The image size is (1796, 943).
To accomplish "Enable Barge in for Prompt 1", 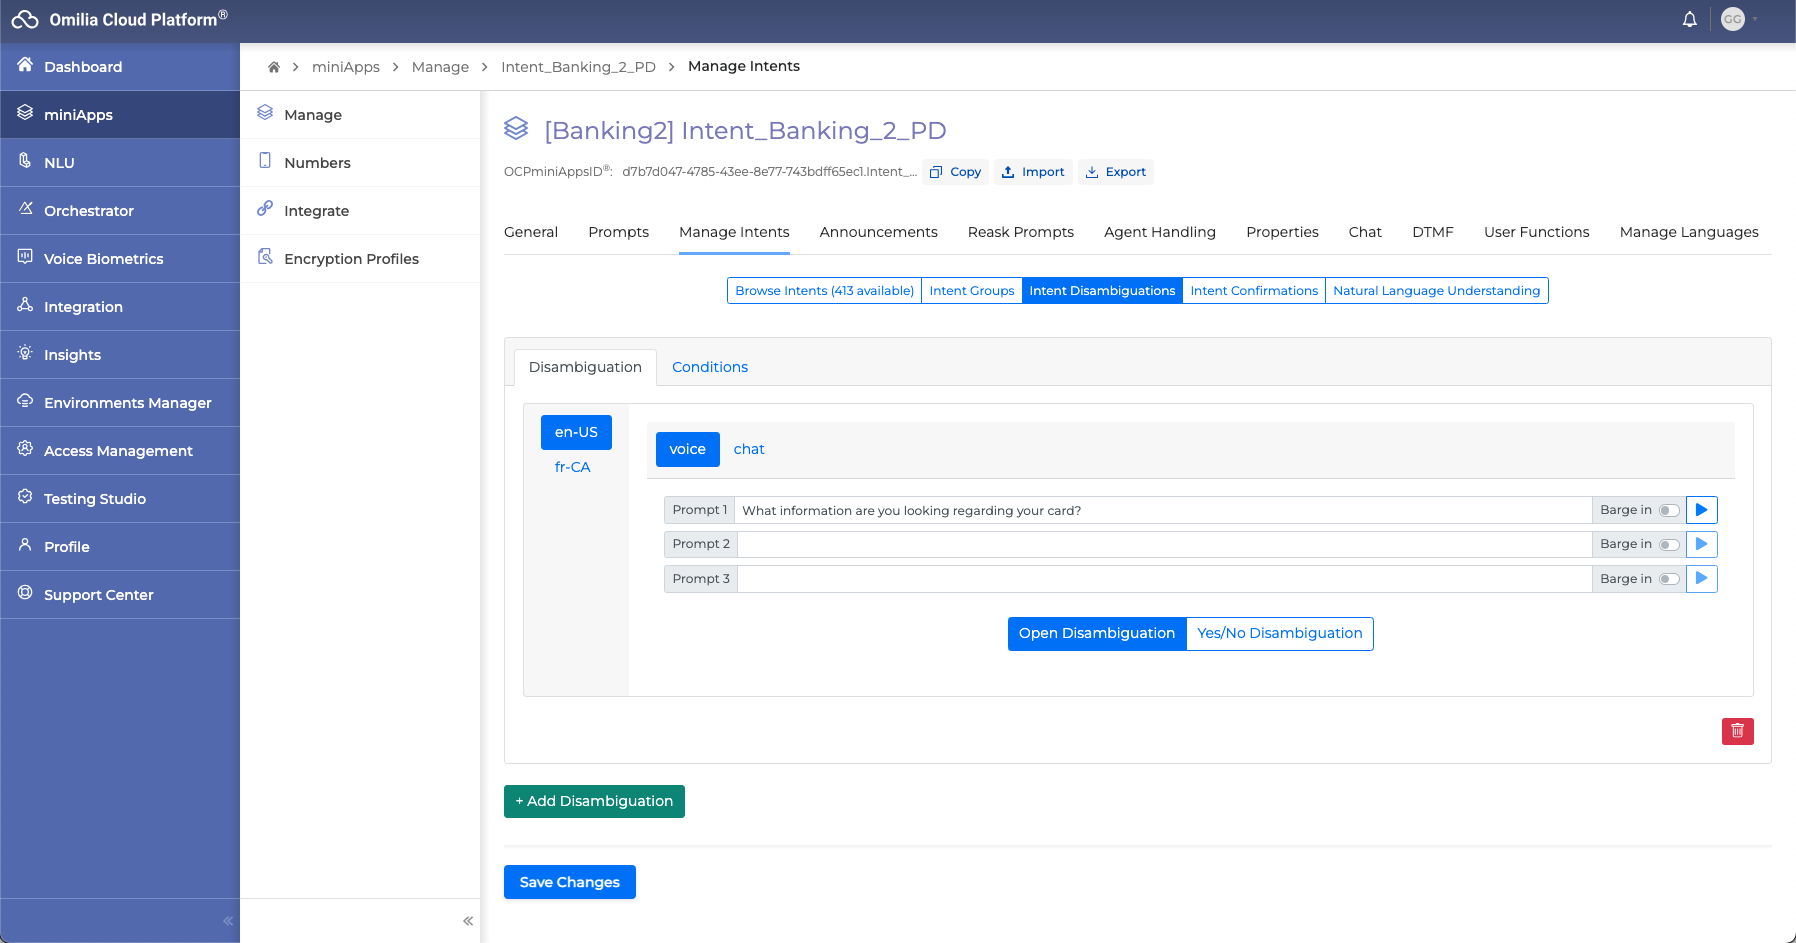I will [x=1668, y=510].
